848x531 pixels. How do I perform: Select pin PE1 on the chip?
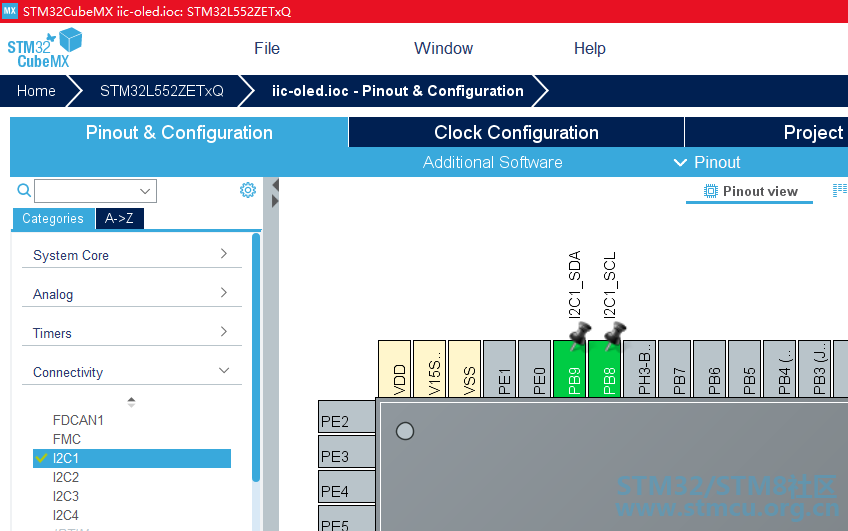click(499, 369)
